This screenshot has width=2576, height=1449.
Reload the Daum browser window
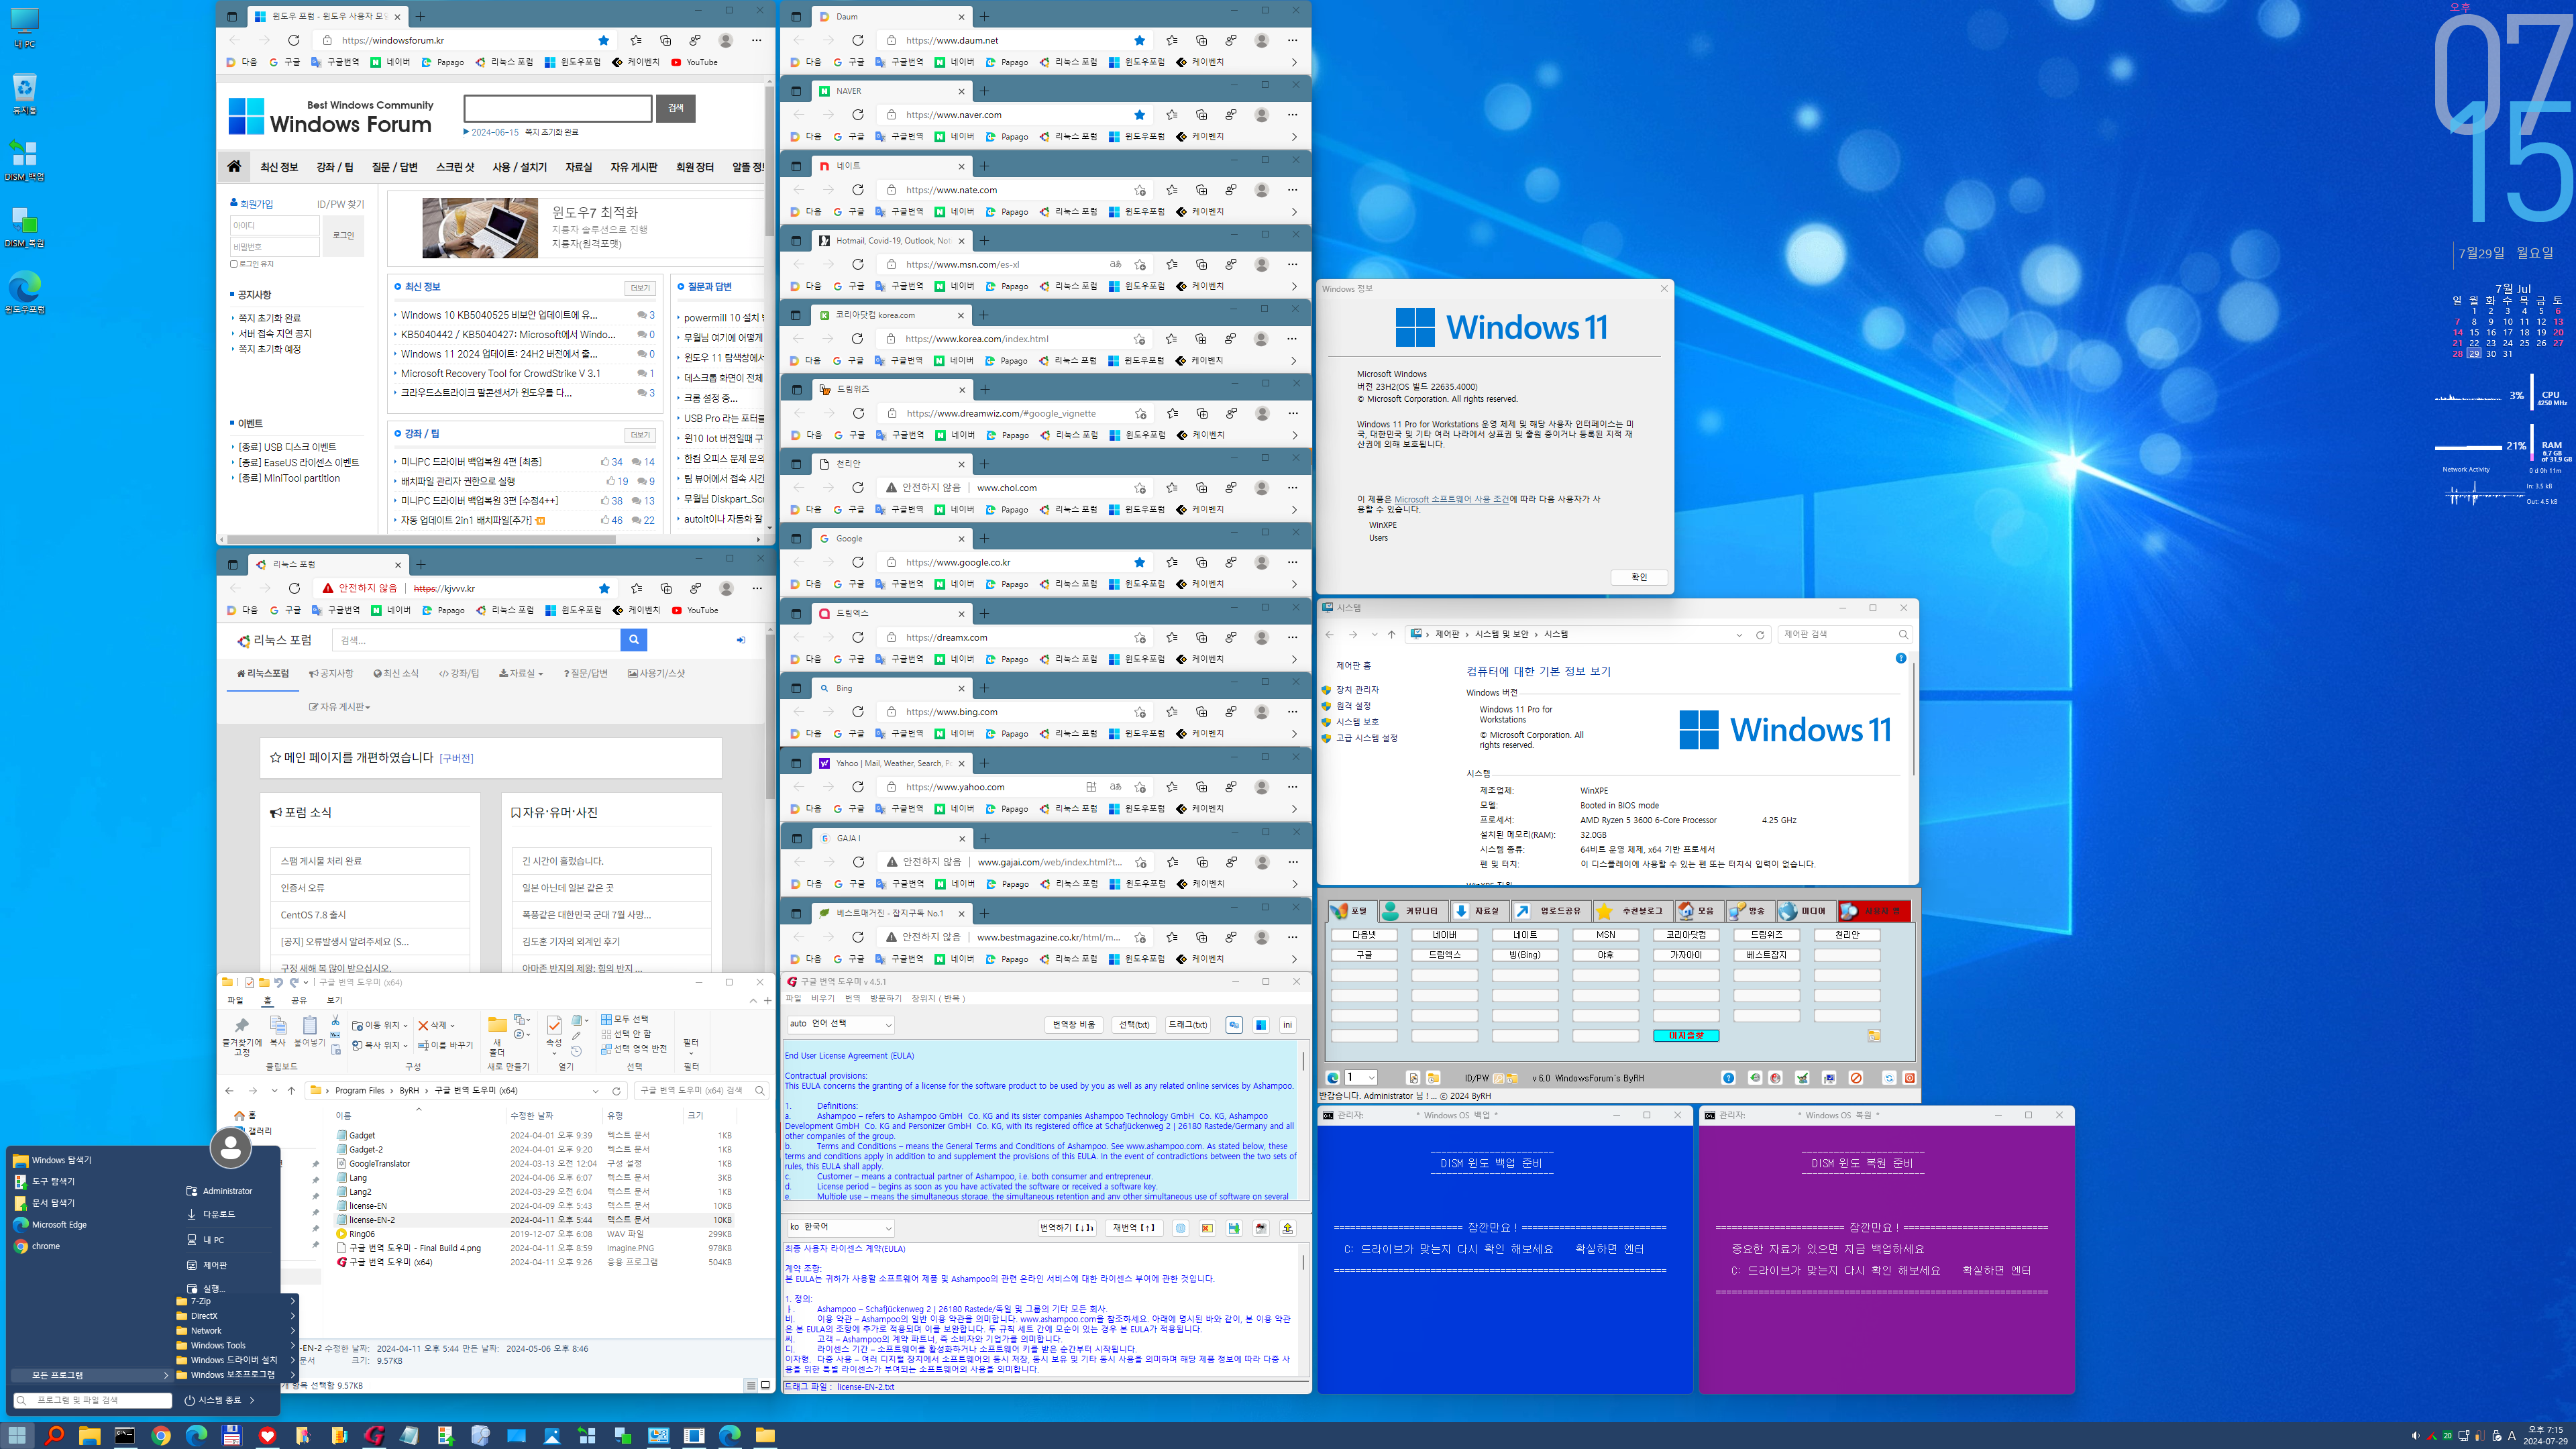coord(858,40)
